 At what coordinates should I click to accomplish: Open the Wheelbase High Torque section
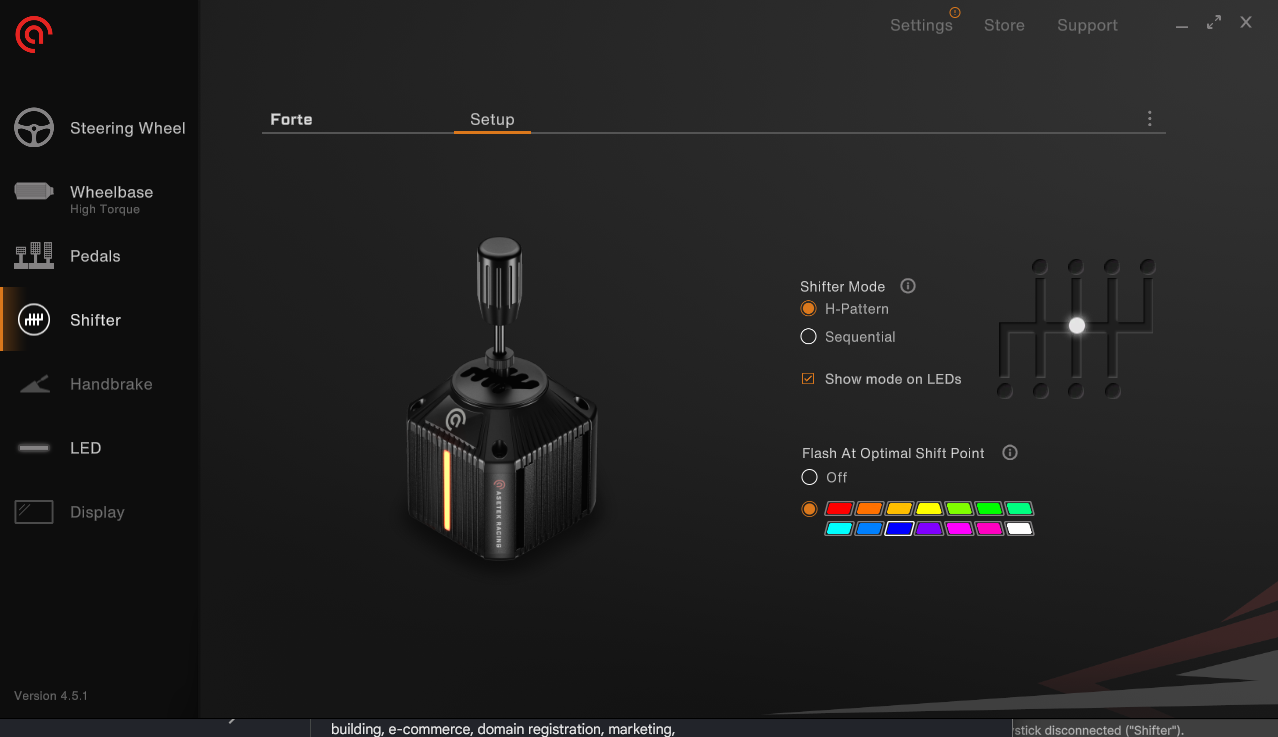click(100, 192)
